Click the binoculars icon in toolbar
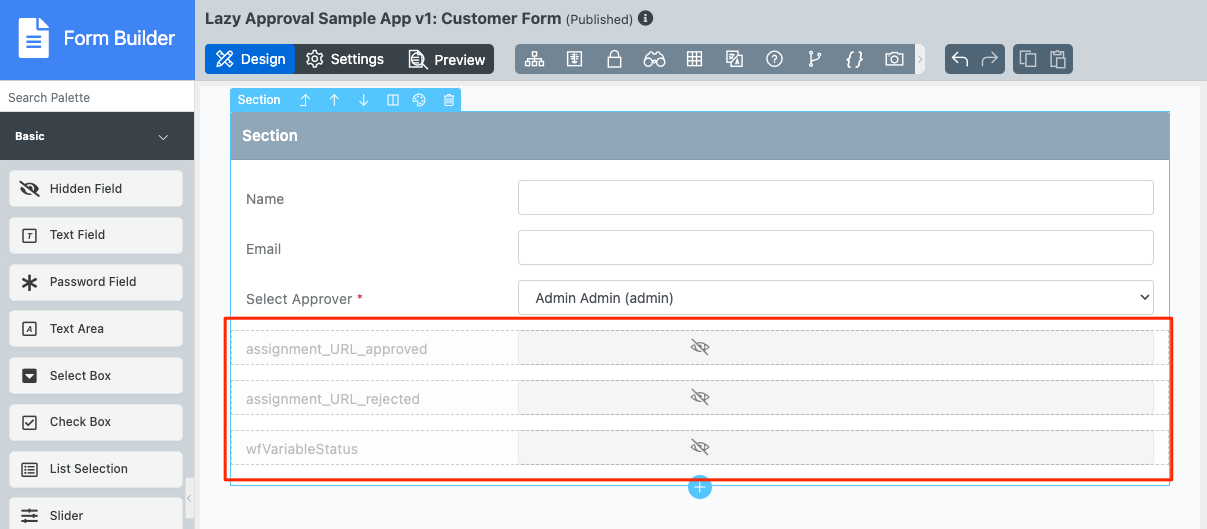The width and height of the screenshot is (1207, 529). pyautogui.click(x=654, y=59)
